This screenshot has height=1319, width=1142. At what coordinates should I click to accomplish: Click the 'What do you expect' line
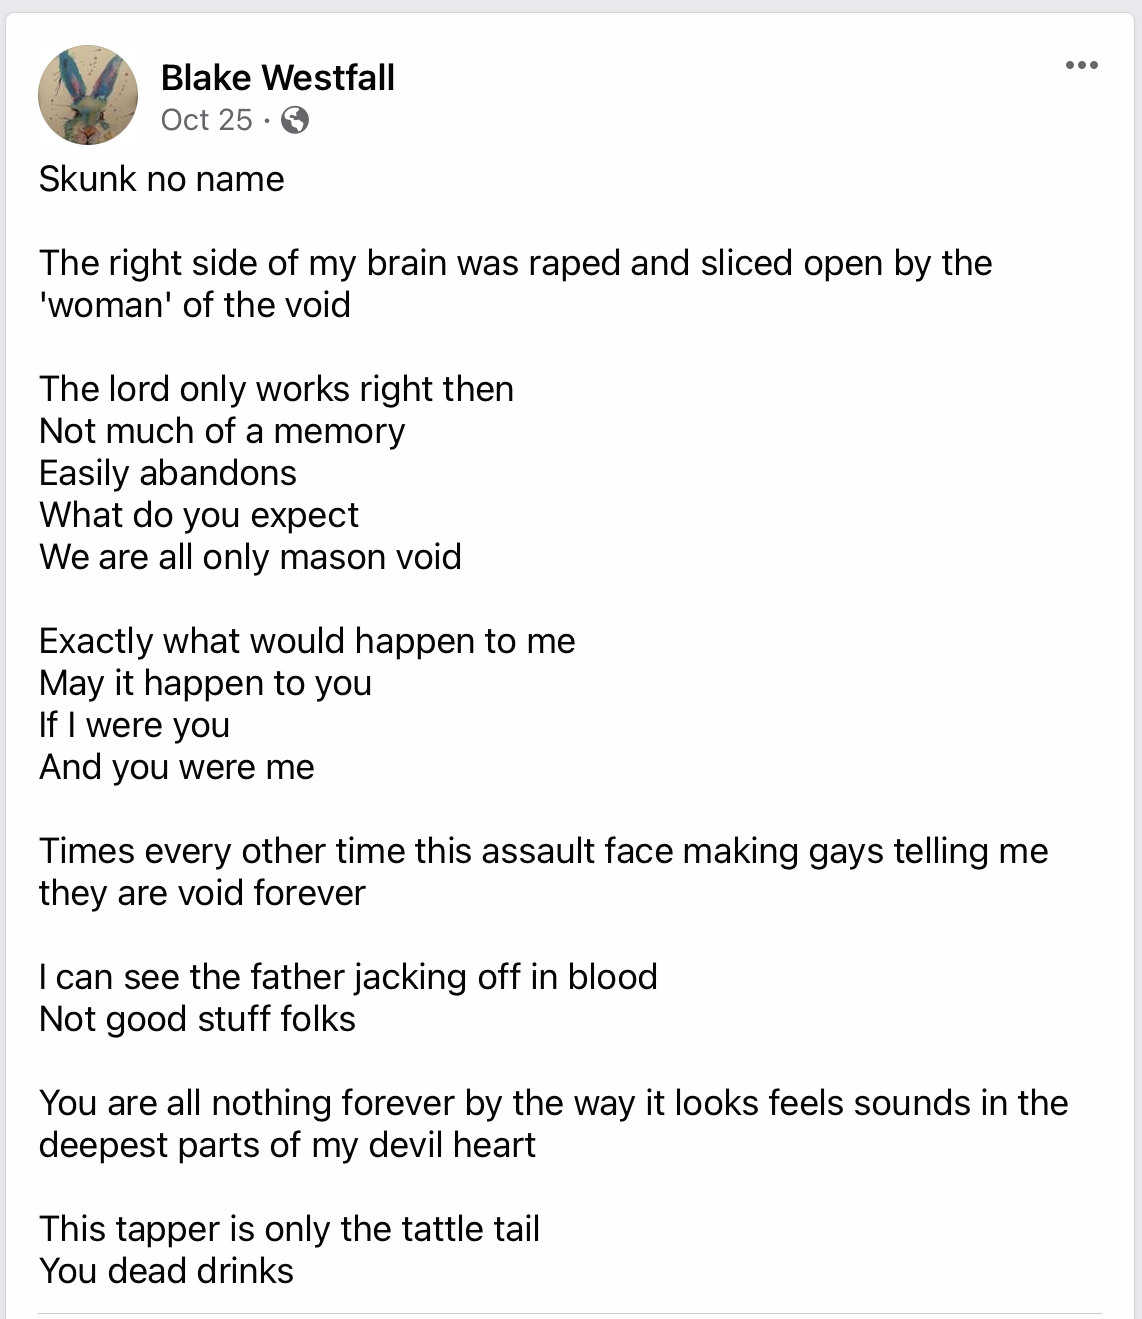(x=198, y=515)
